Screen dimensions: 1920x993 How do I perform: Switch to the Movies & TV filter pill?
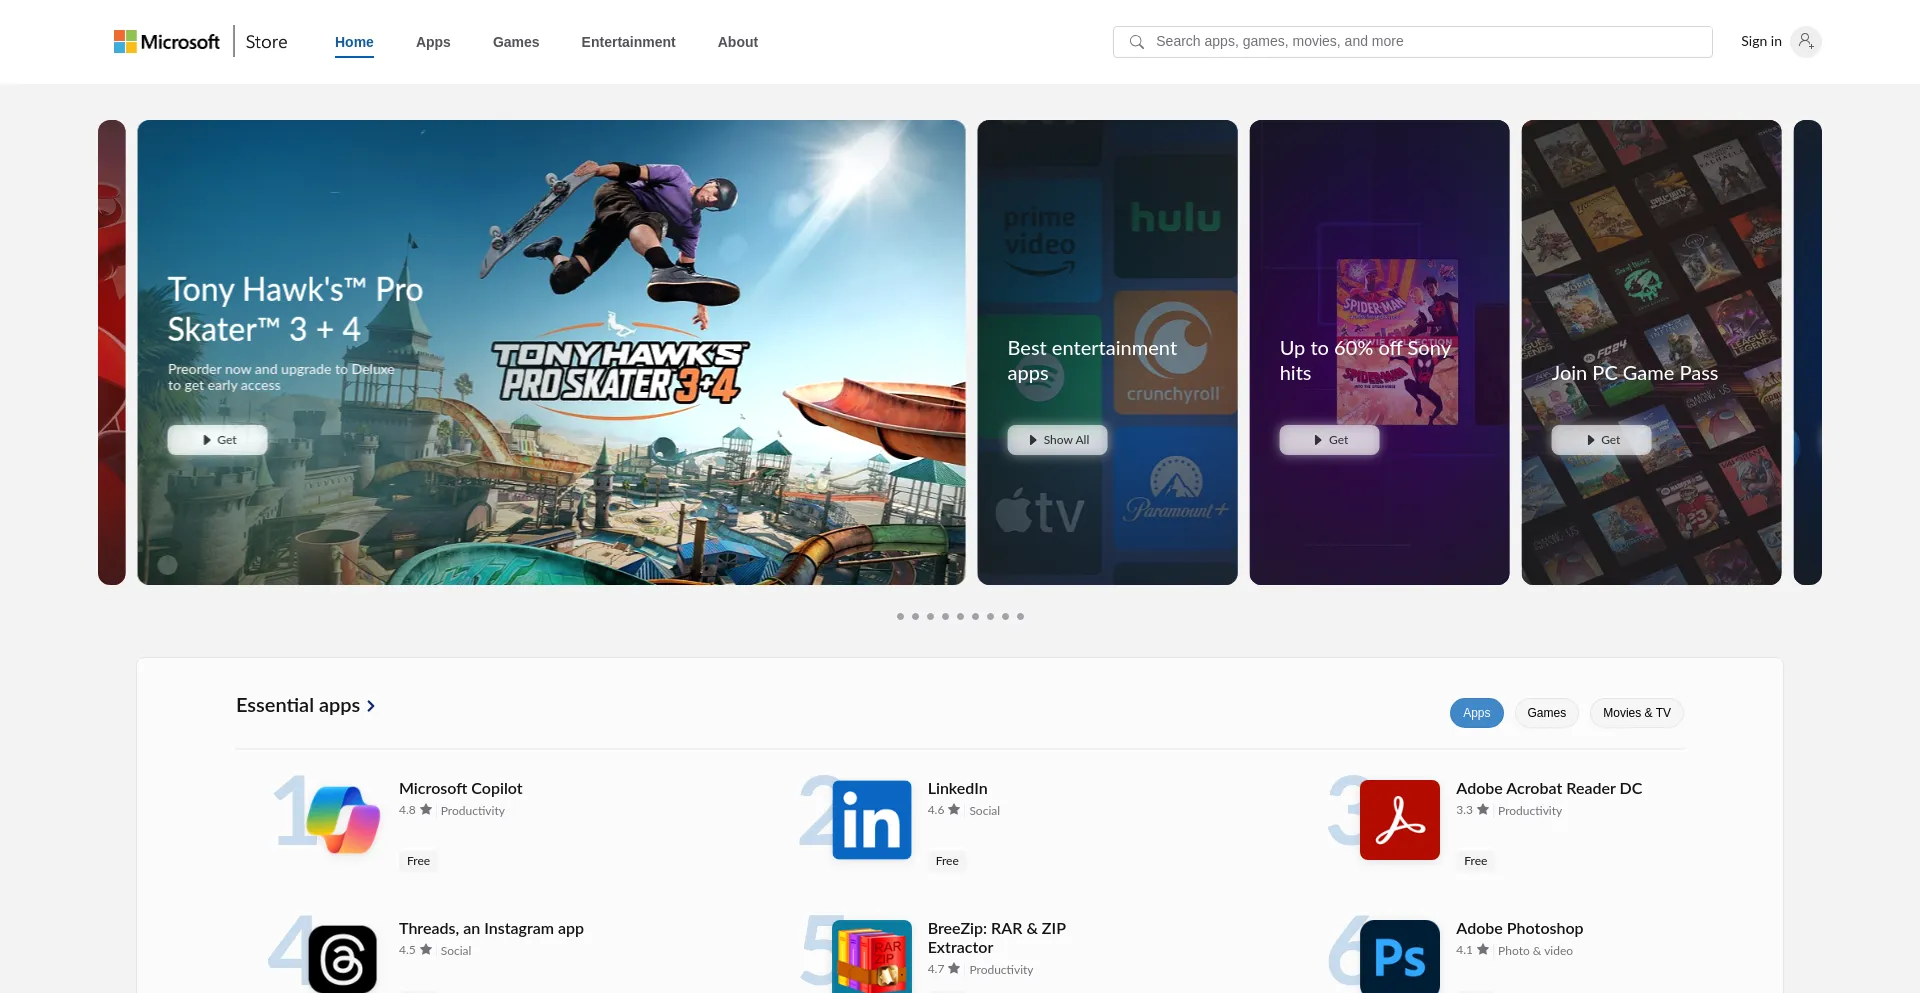pos(1636,713)
